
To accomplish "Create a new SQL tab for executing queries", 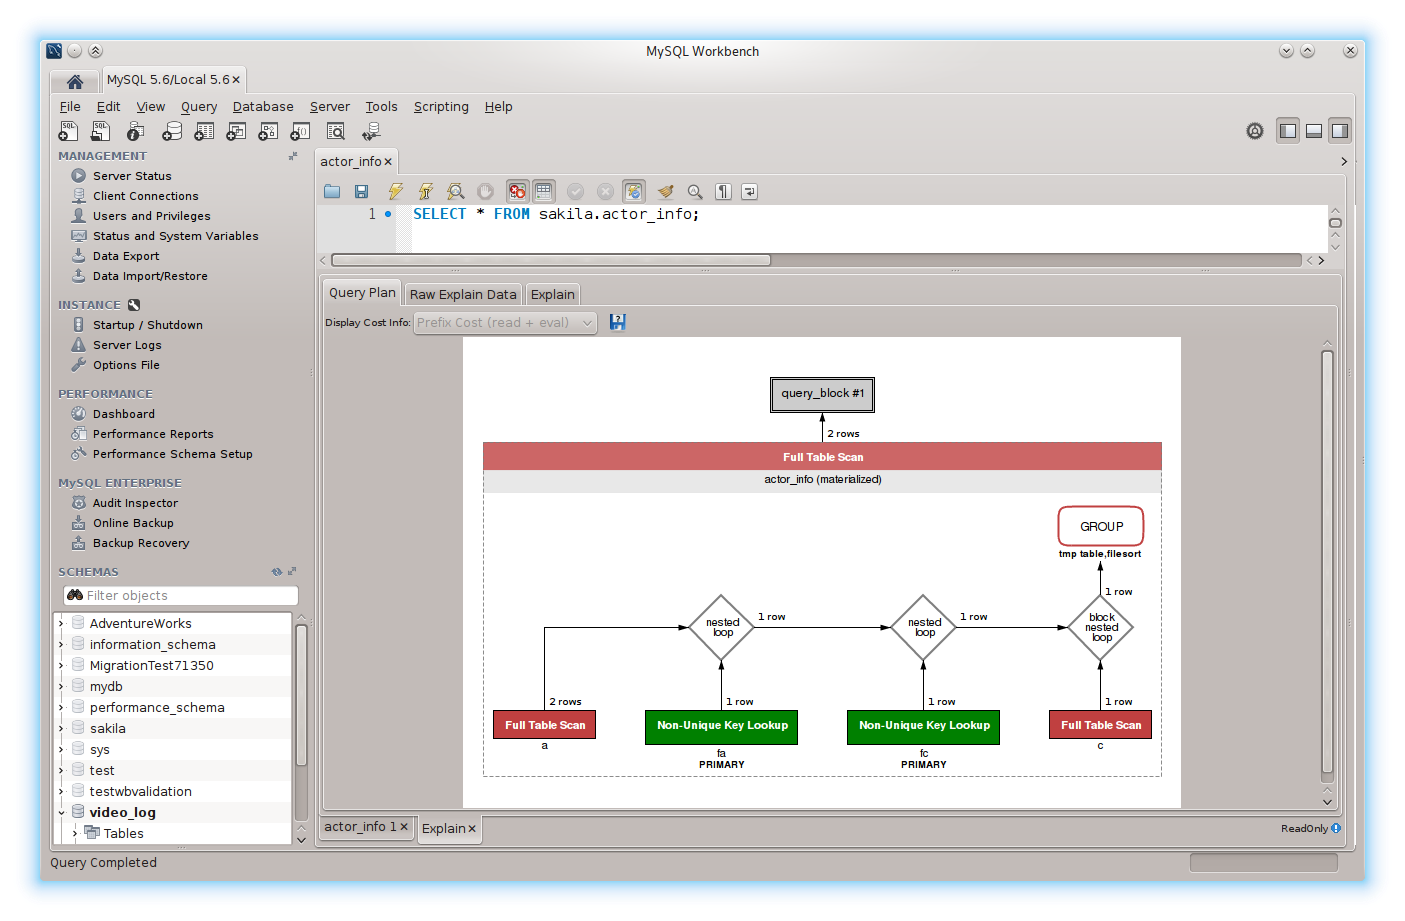I will pyautogui.click(x=68, y=131).
